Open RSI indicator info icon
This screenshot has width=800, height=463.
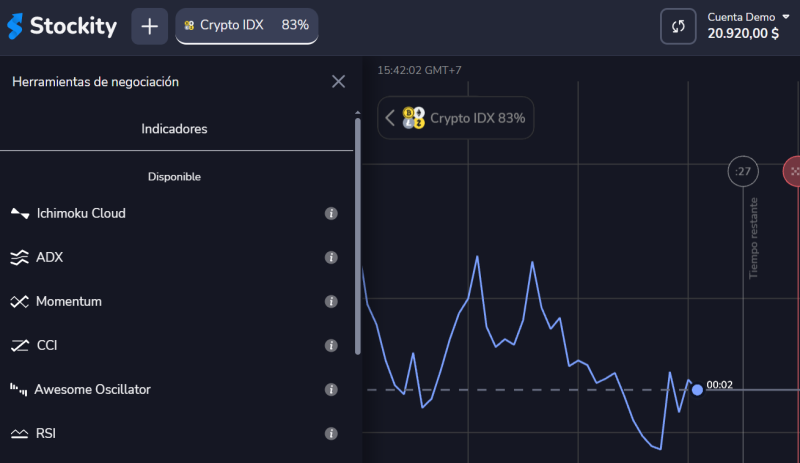(331, 434)
